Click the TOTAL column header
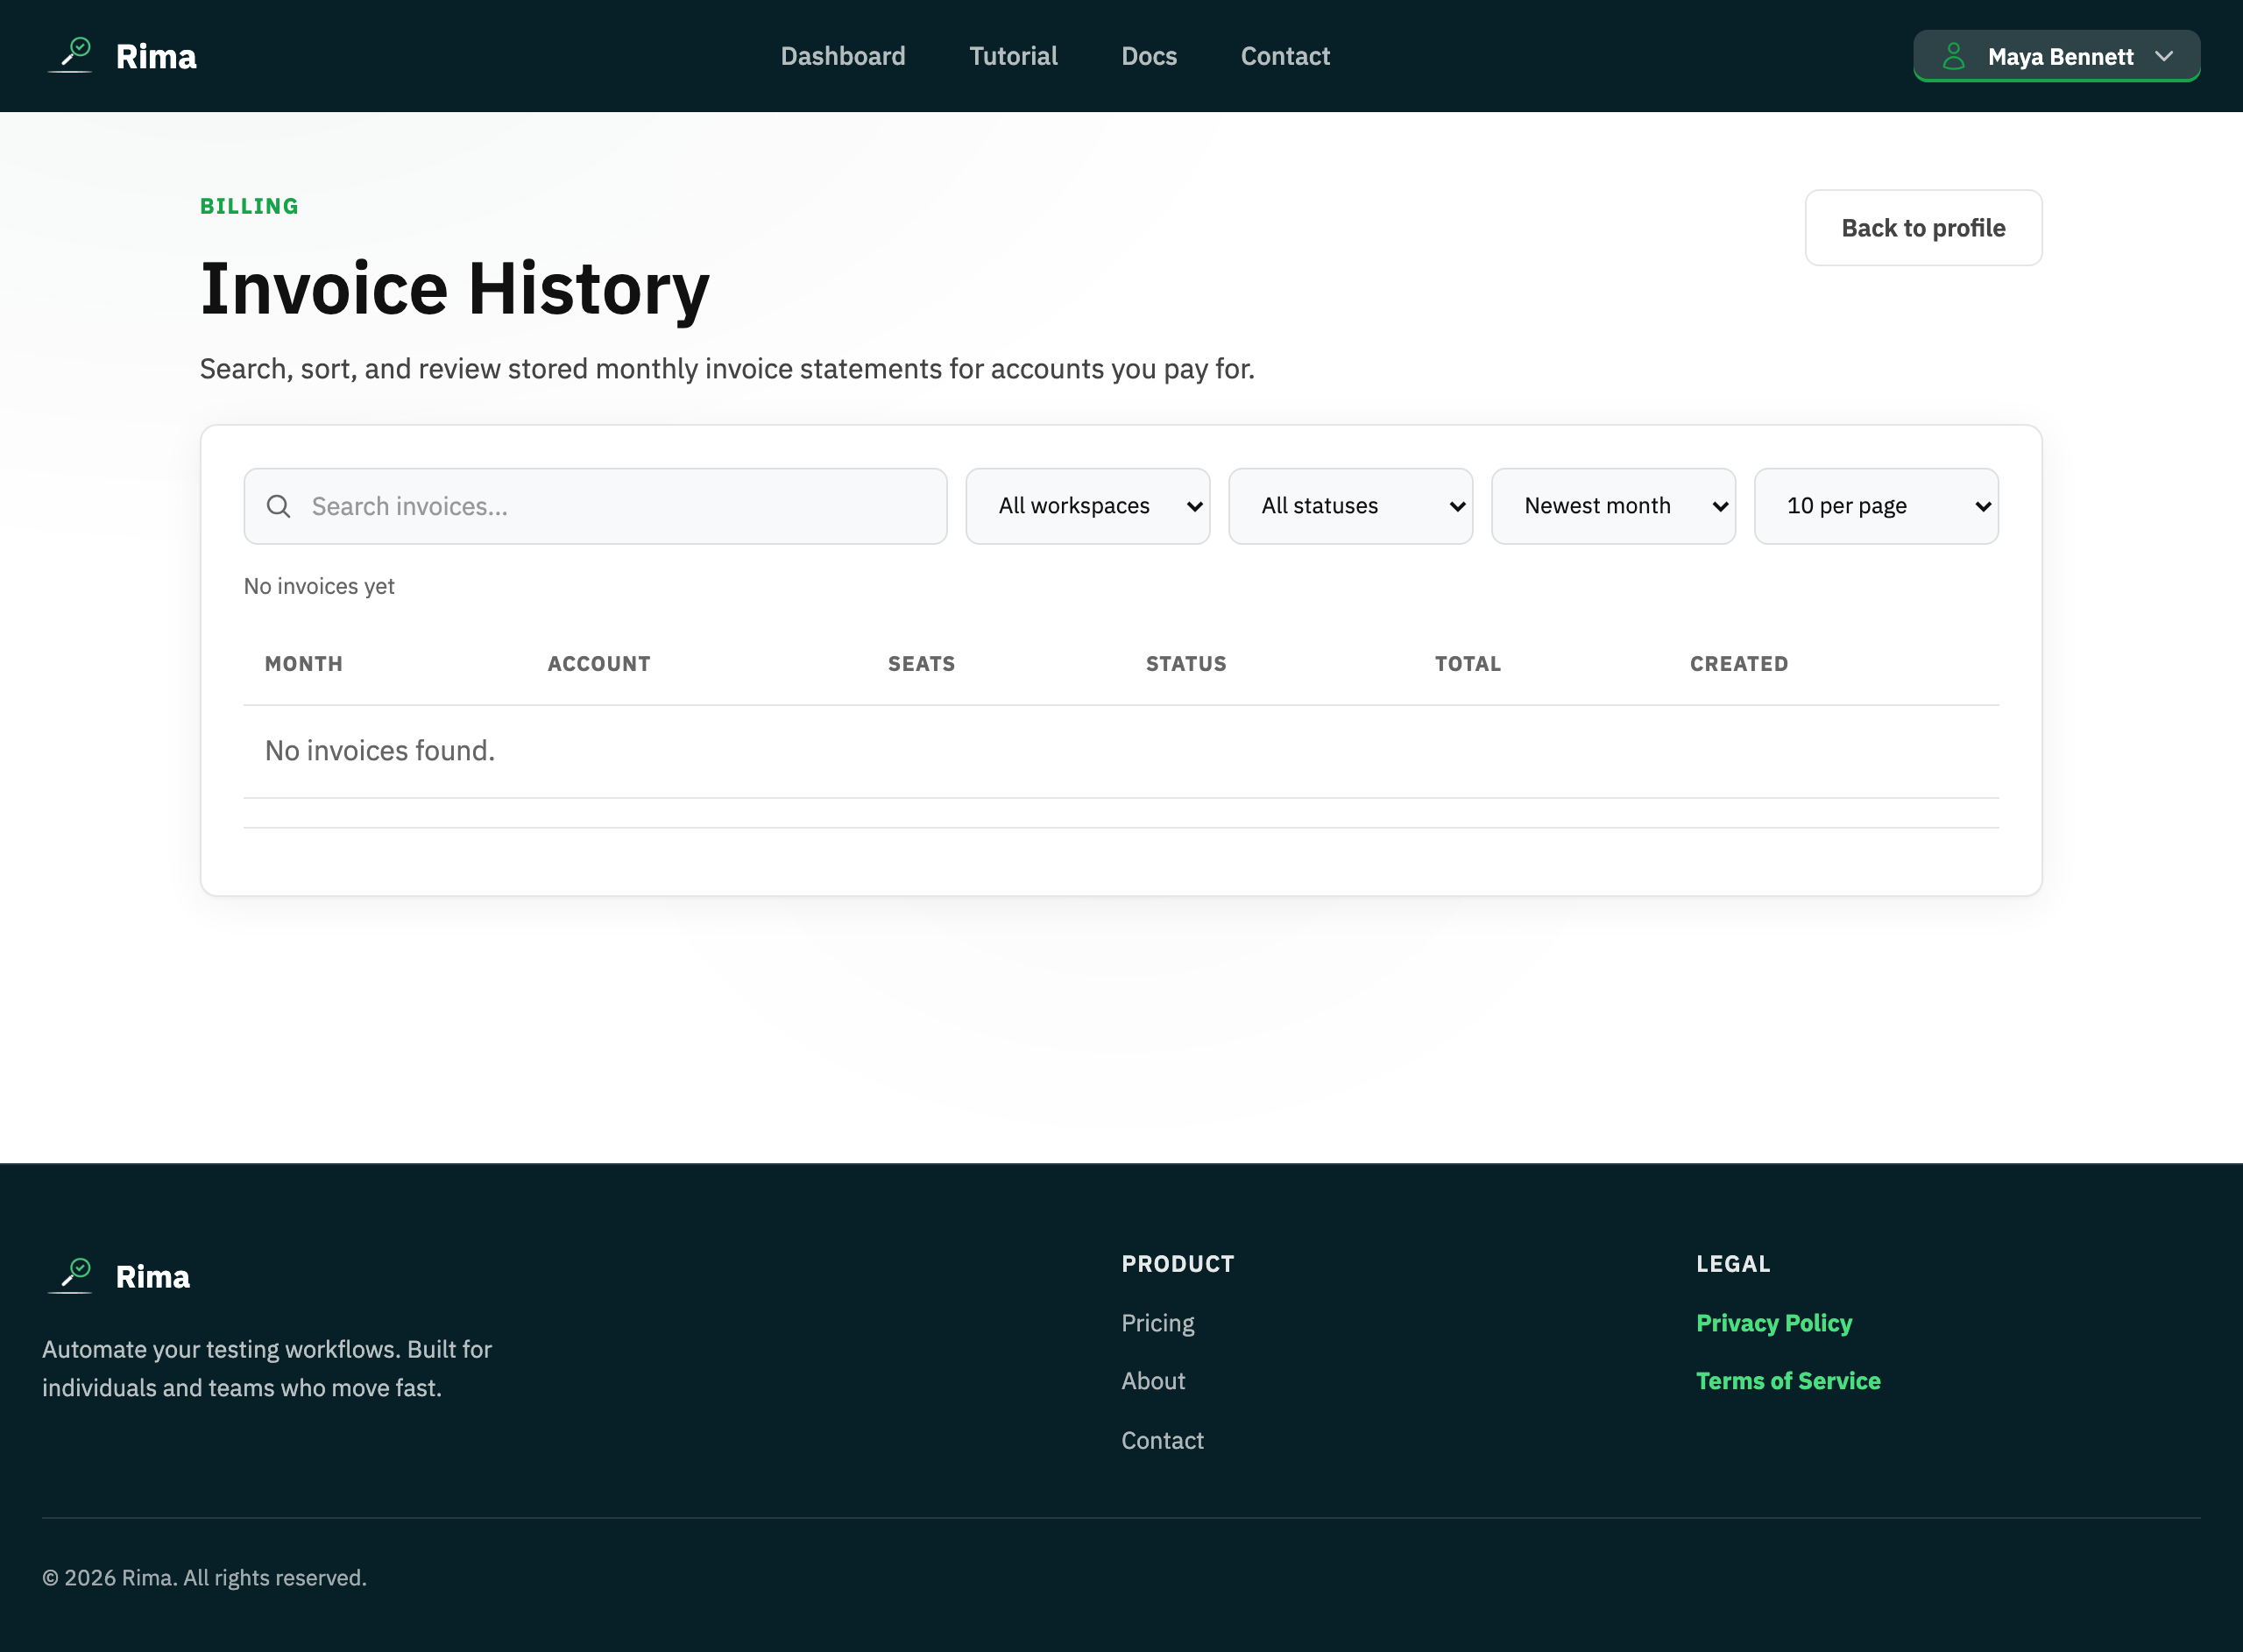 pyautogui.click(x=1468, y=664)
